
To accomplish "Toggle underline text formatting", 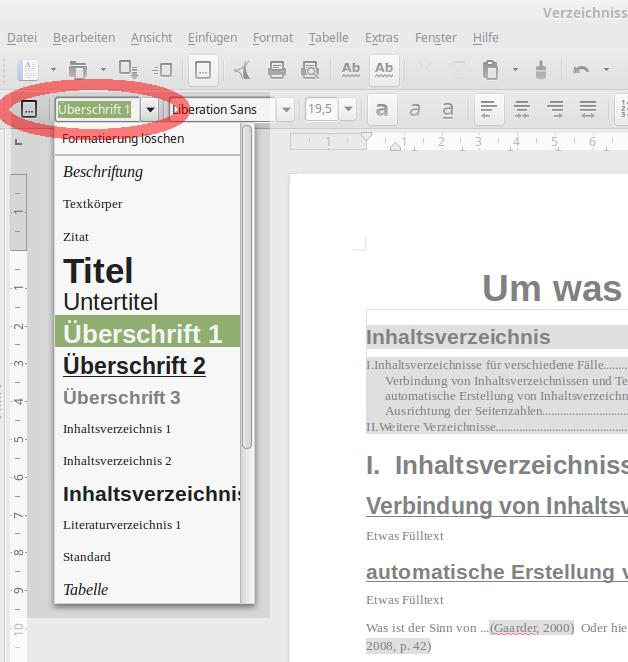I will point(448,109).
